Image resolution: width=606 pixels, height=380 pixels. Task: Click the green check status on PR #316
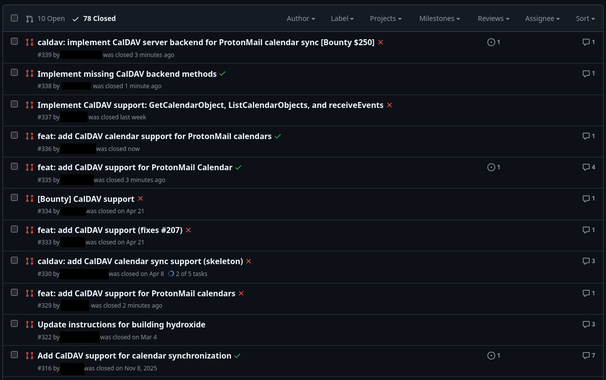[x=237, y=356]
